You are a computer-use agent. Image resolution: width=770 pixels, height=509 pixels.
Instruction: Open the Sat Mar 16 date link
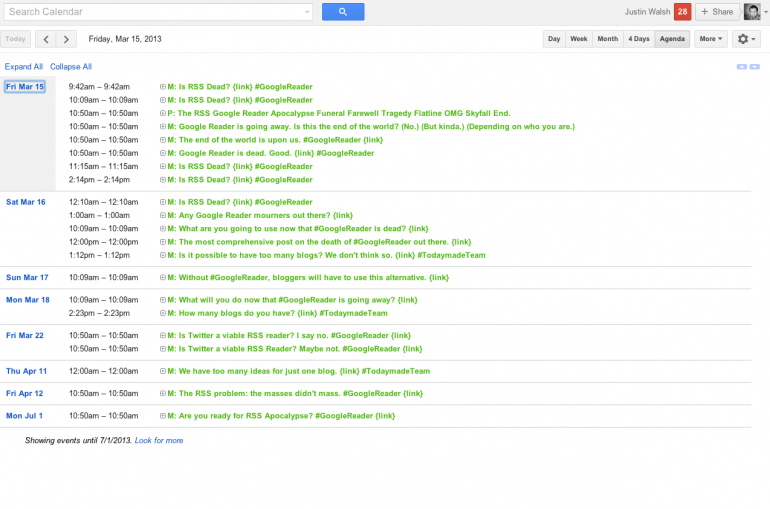[x=26, y=202]
